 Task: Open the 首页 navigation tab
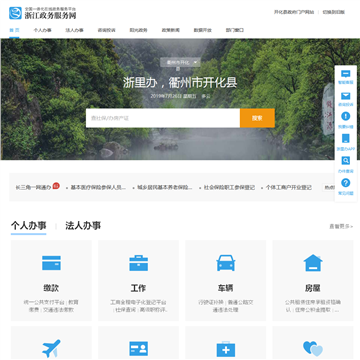coord(14,30)
